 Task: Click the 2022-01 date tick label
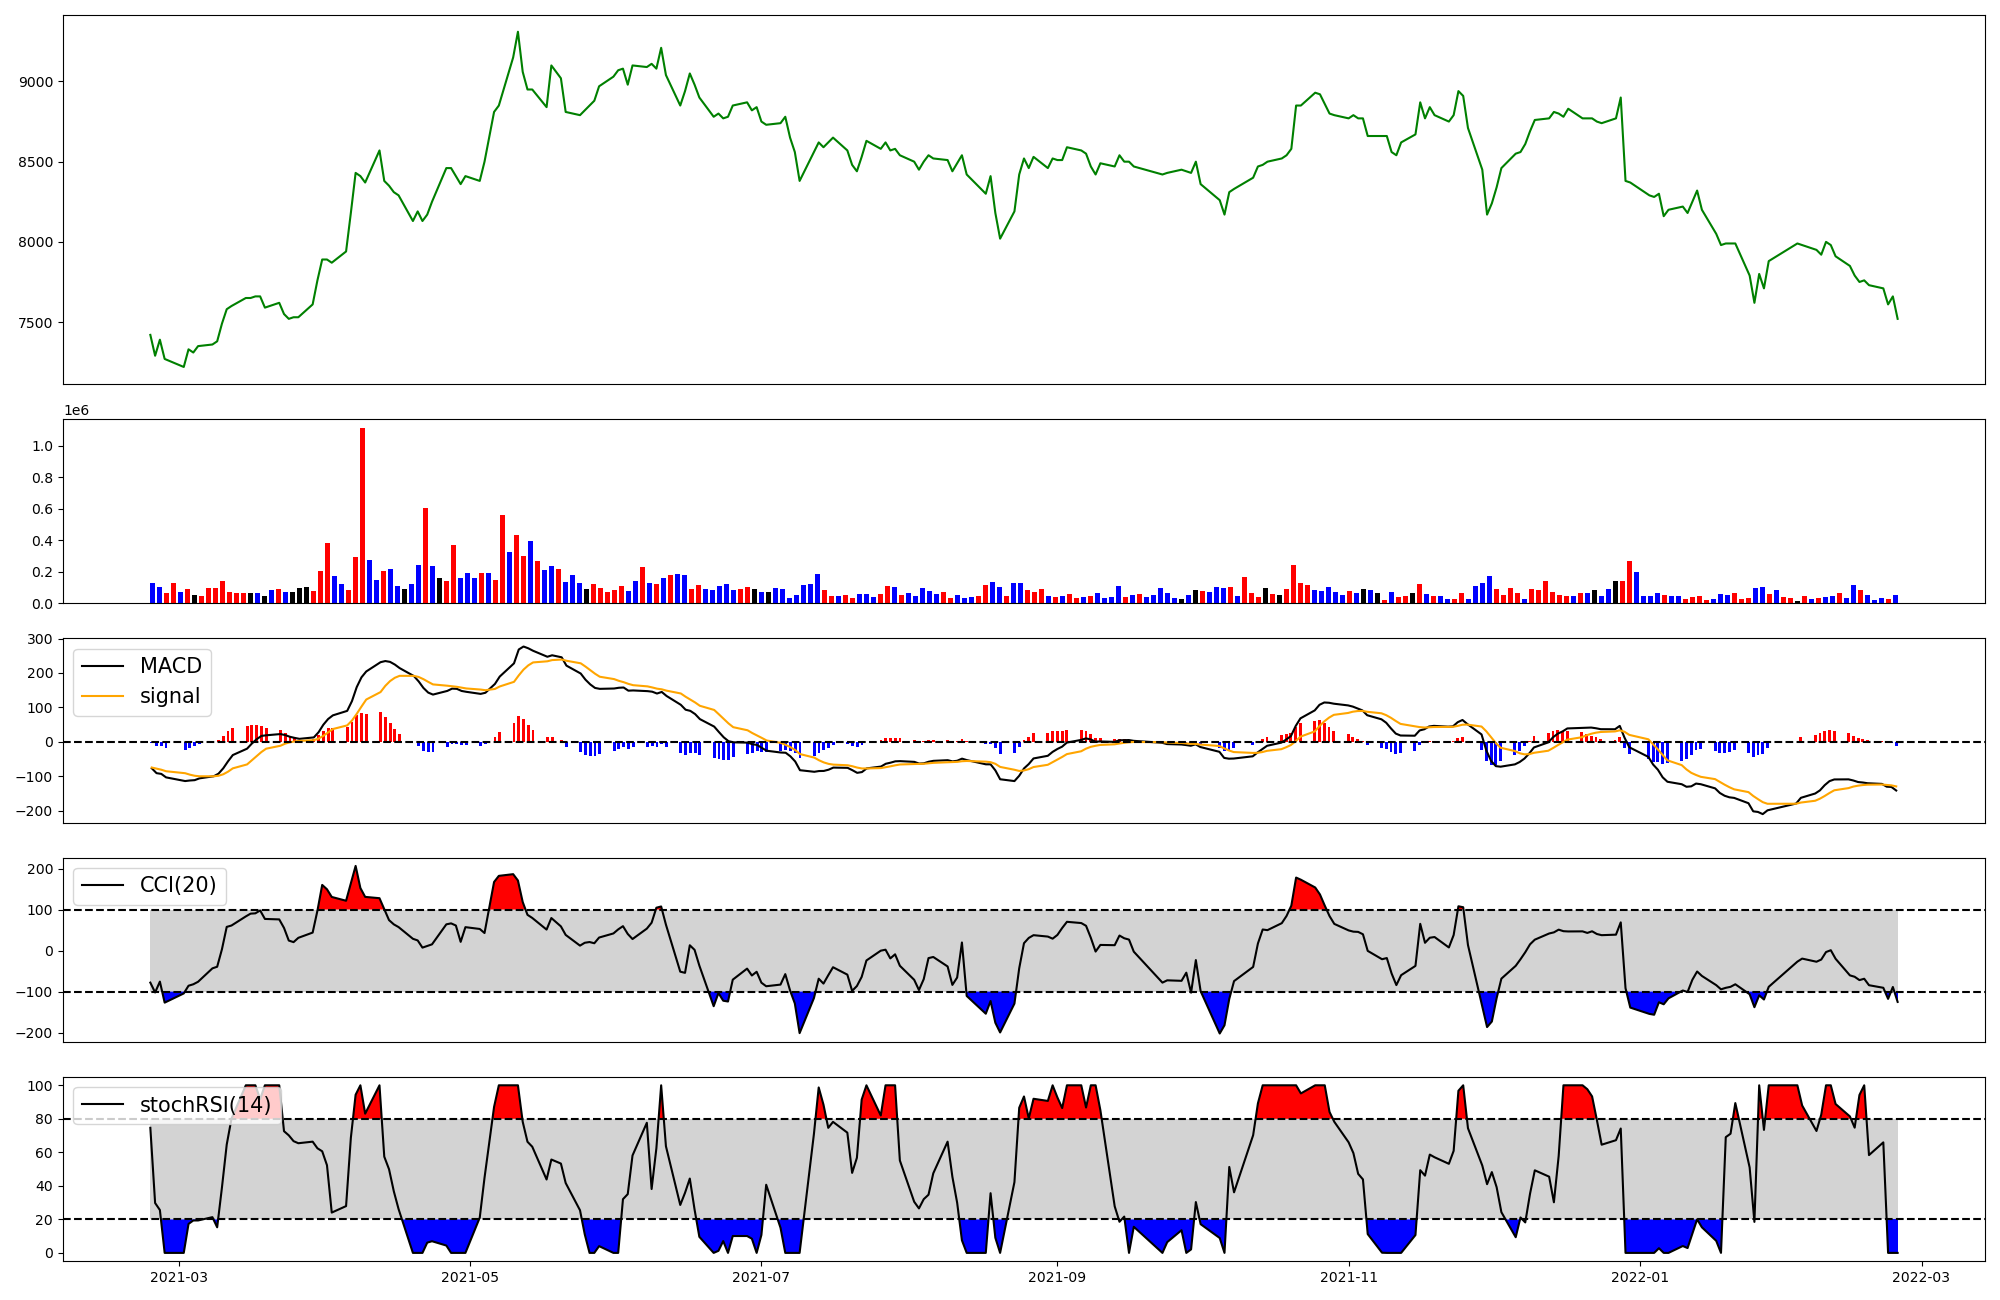1641,1276
